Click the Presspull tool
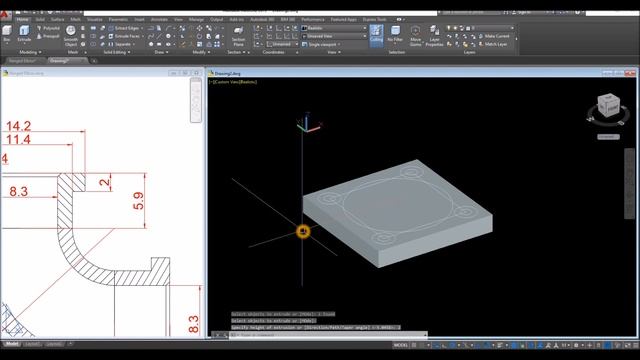The width and height of the screenshot is (640, 360). 48,36
